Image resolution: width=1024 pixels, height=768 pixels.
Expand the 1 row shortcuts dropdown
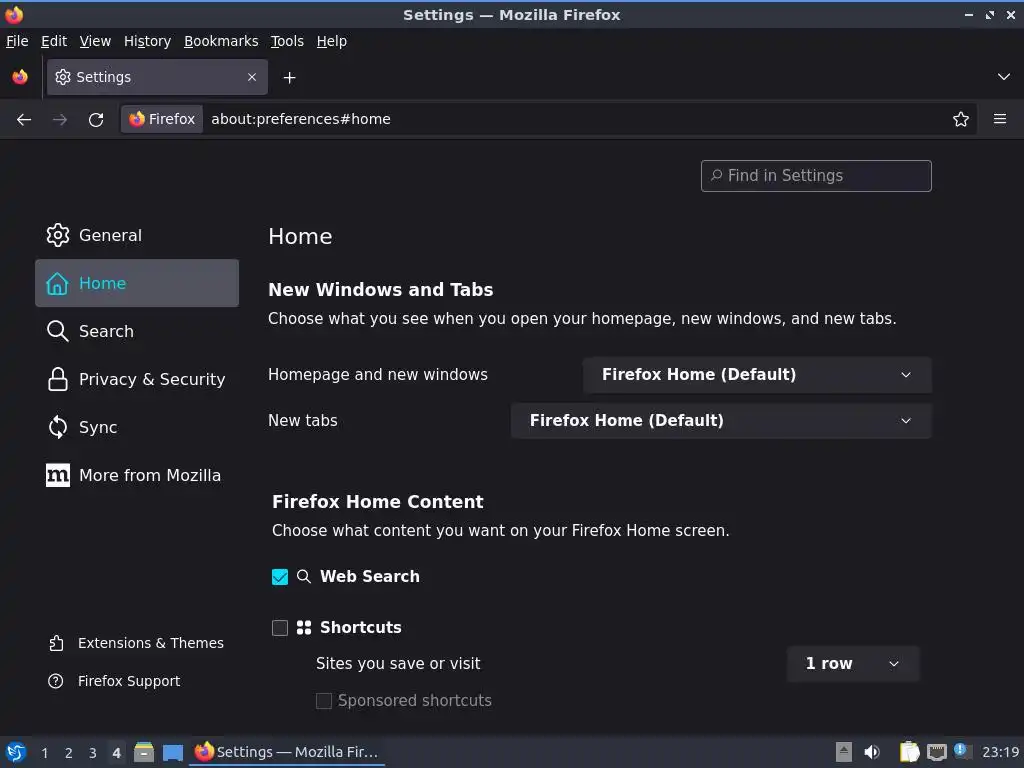853,664
